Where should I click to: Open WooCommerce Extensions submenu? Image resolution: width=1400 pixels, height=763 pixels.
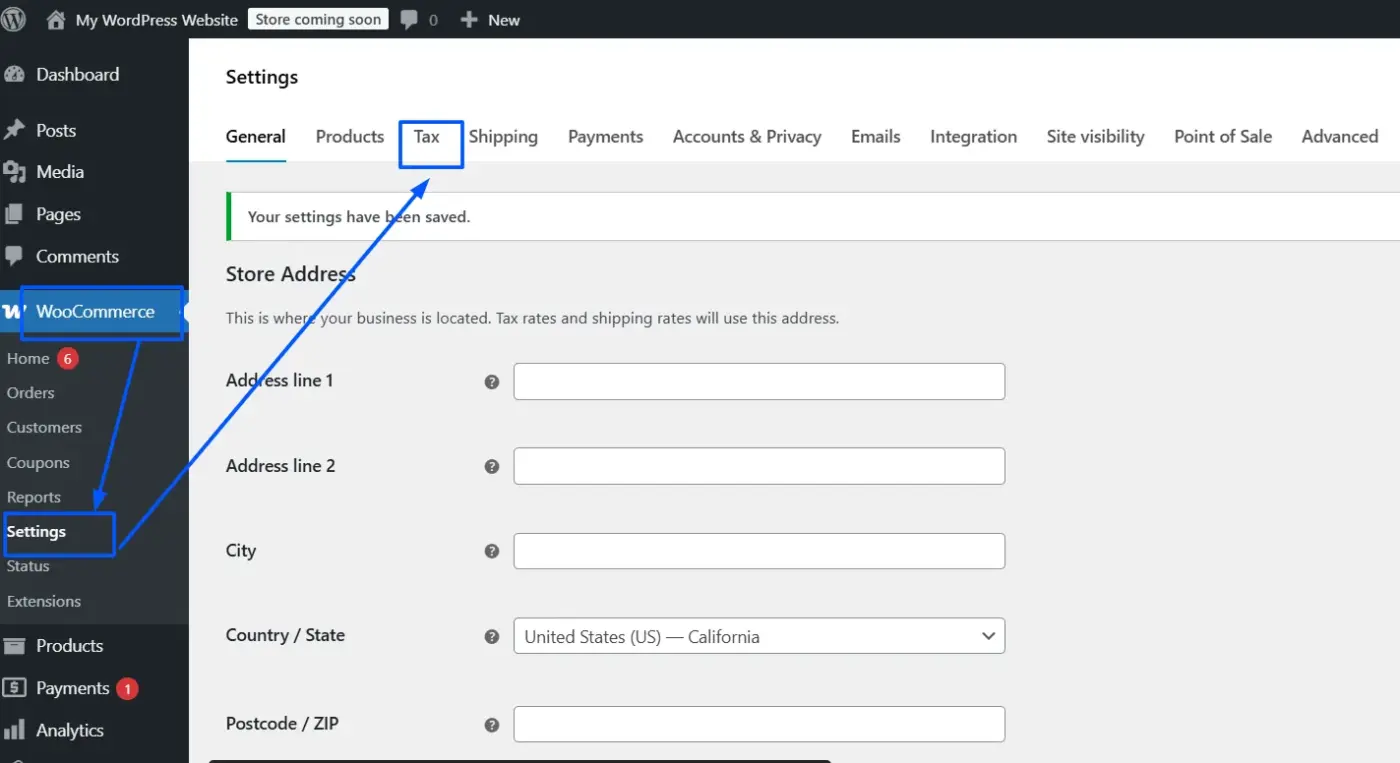44,601
